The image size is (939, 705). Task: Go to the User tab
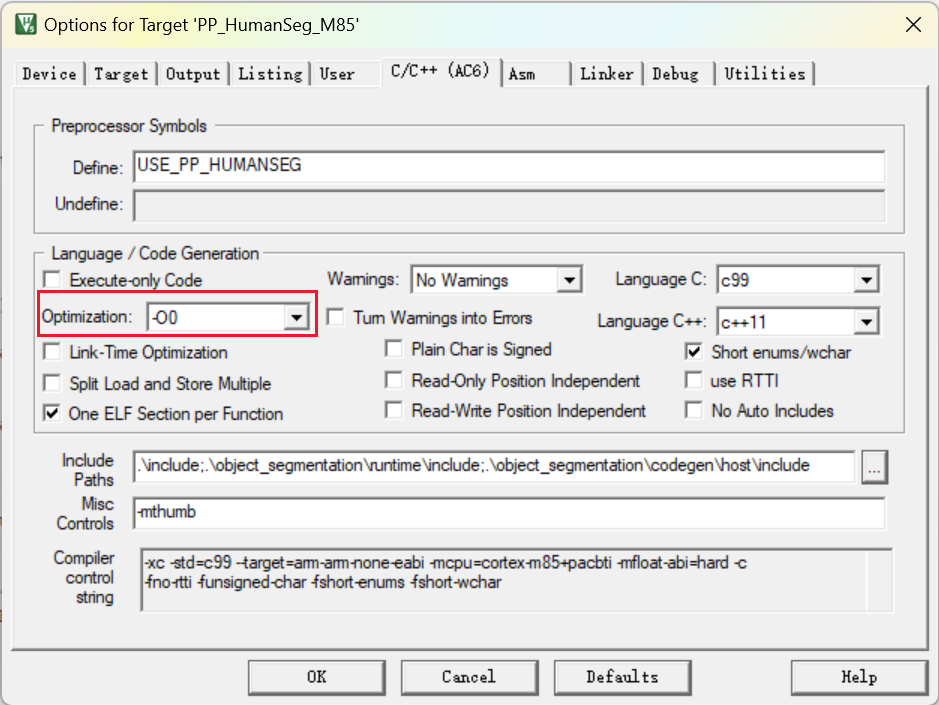click(337, 74)
